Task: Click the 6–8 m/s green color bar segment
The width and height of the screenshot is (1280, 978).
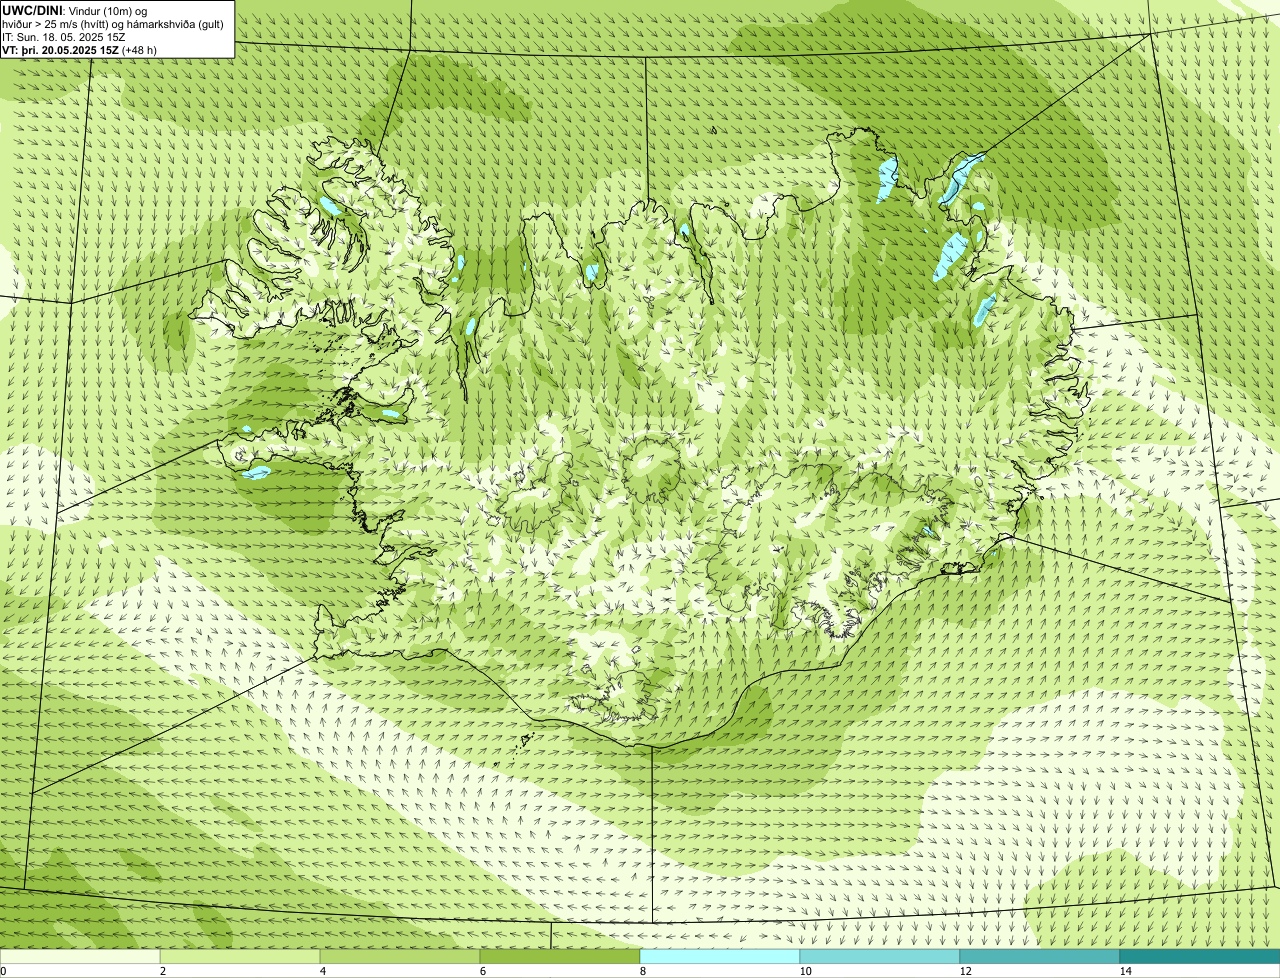Action: click(560, 956)
